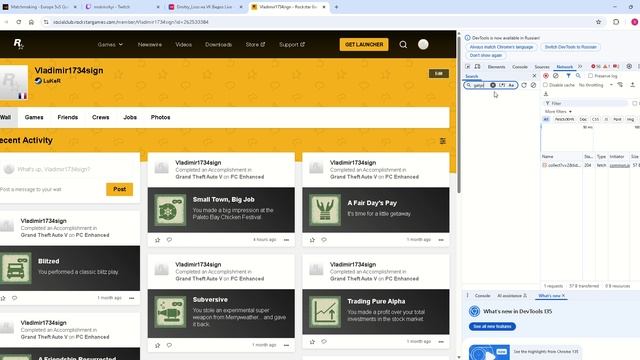The width and height of the screenshot is (640, 360).
Task: Switch to the Crews profile tab
Action: point(100,117)
